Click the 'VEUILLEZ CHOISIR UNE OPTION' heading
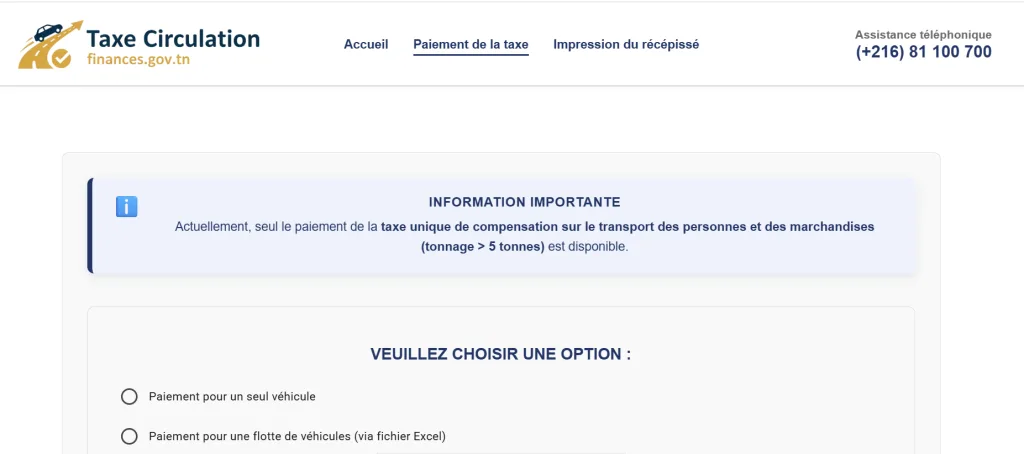Viewport: 1024px width, 454px height. (x=500, y=354)
